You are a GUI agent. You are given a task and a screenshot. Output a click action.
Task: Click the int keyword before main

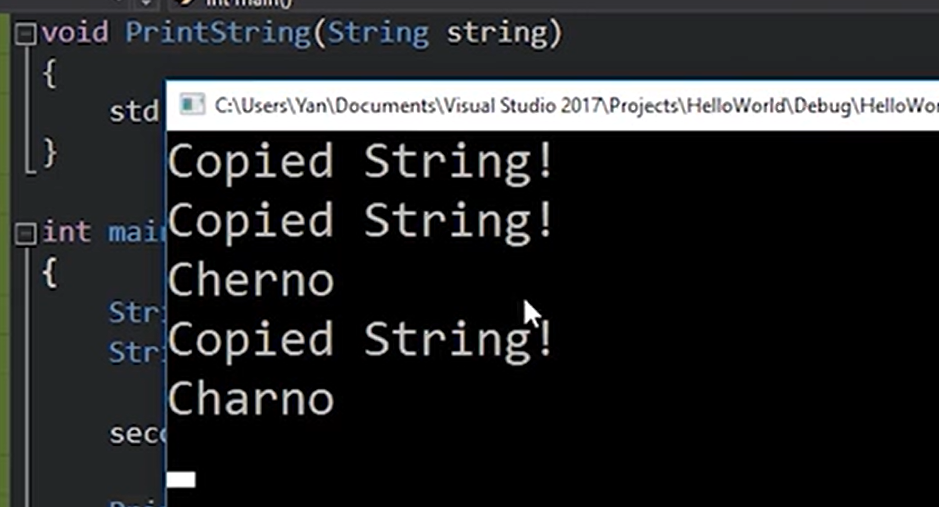66,232
